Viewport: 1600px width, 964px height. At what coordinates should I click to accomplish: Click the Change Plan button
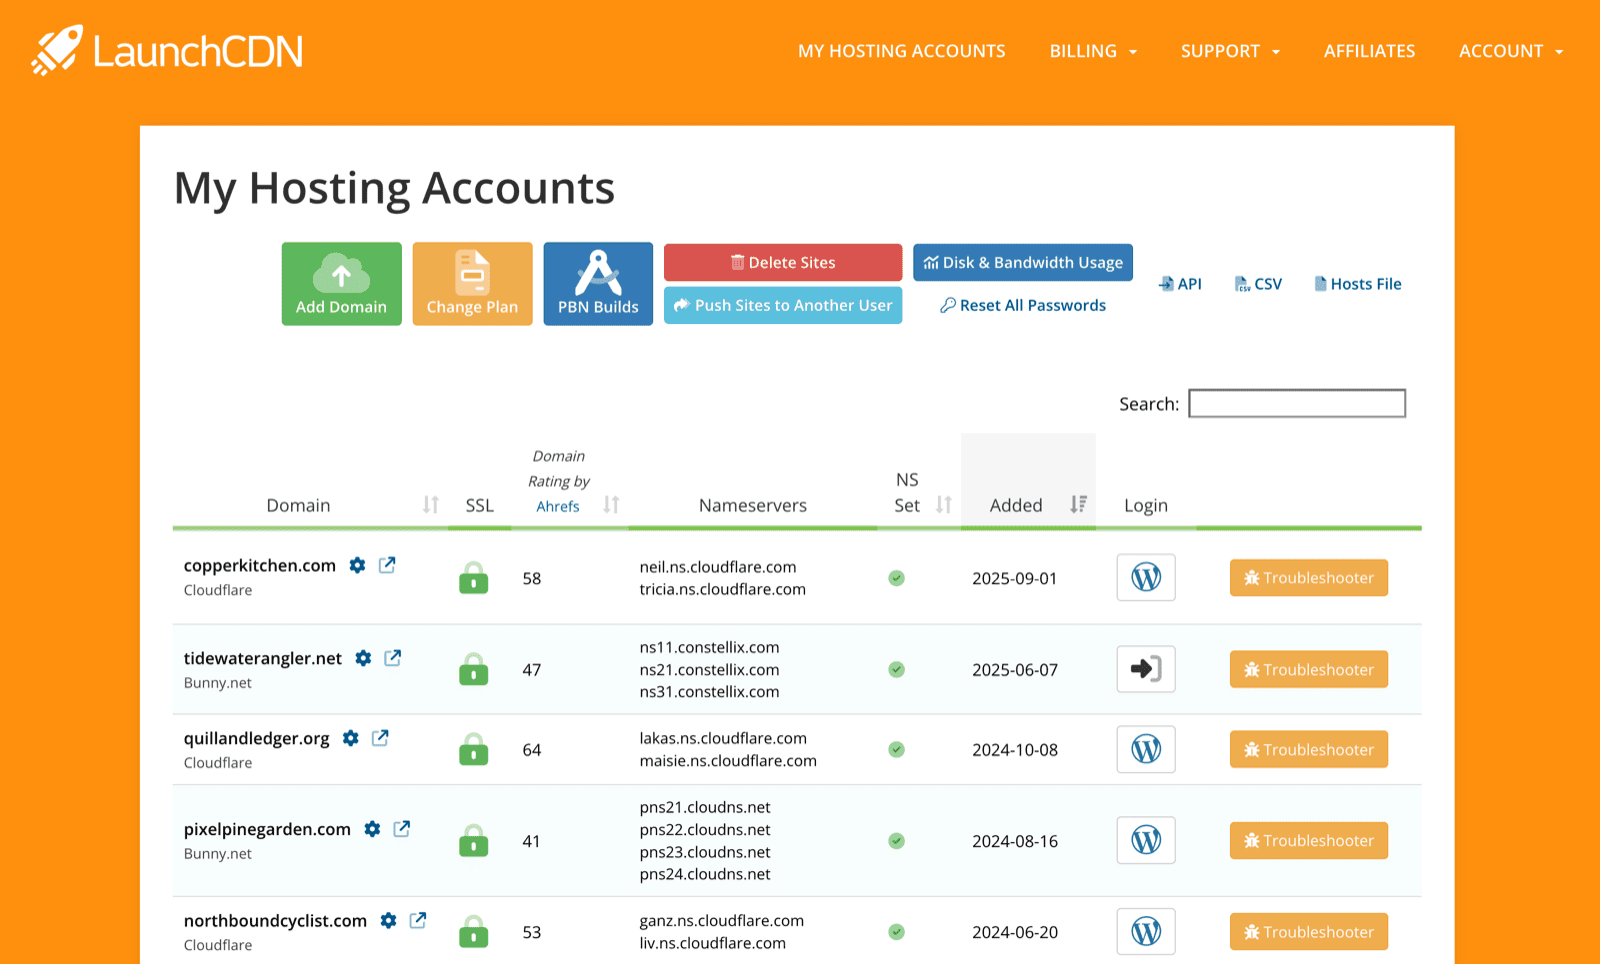[472, 284]
